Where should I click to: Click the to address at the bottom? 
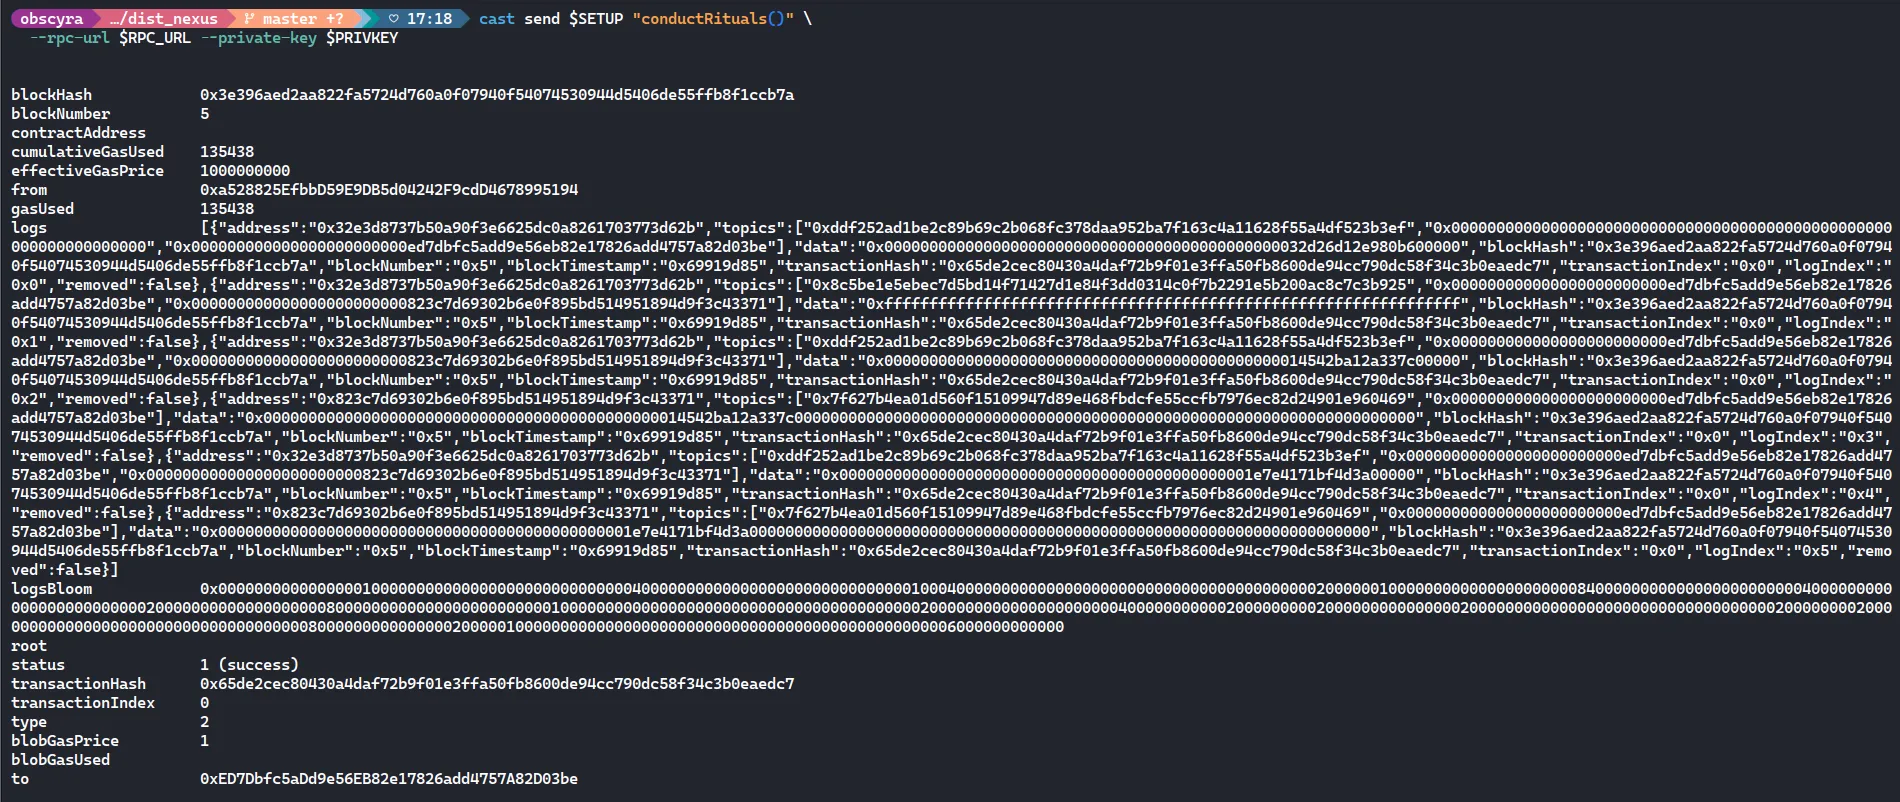point(389,779)
